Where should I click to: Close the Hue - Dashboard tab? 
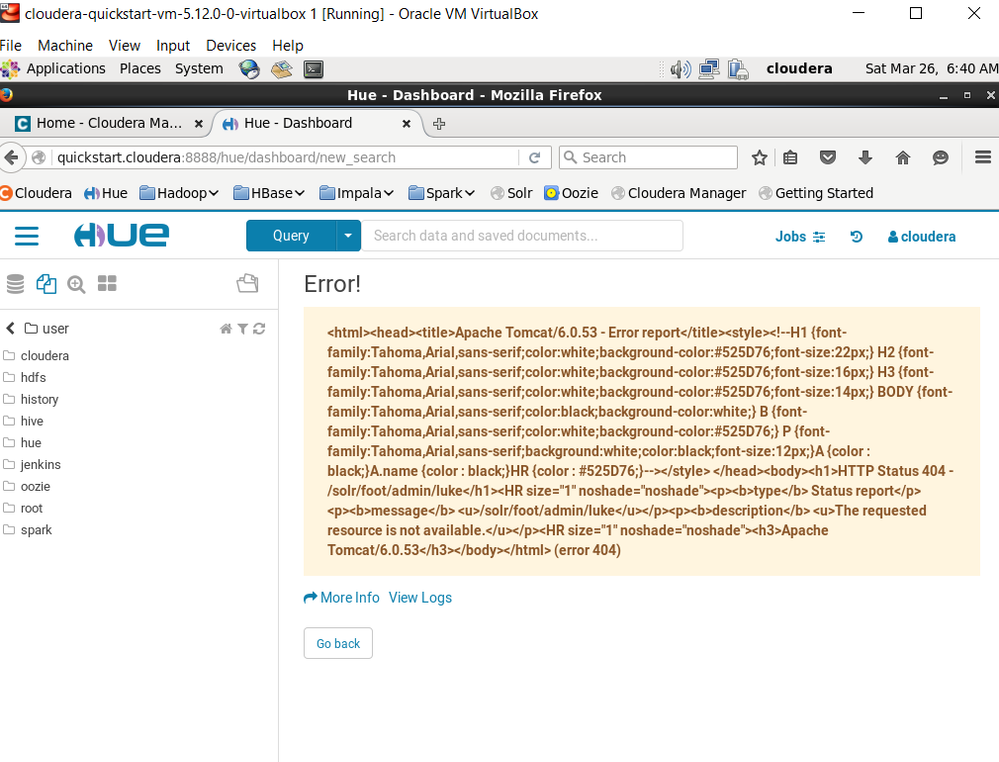406,124
